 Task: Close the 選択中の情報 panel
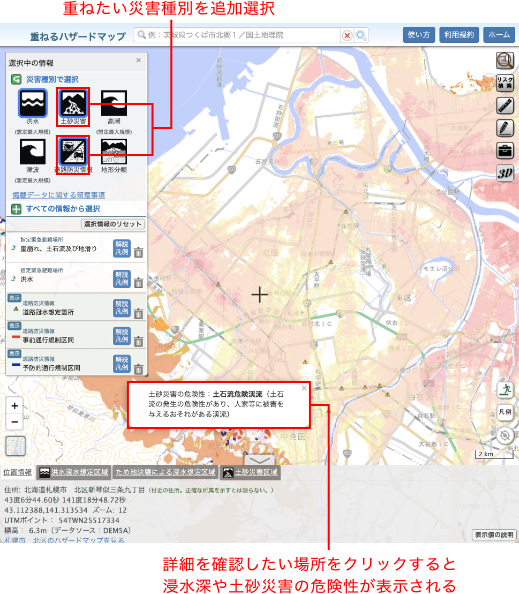pos(138,60)
